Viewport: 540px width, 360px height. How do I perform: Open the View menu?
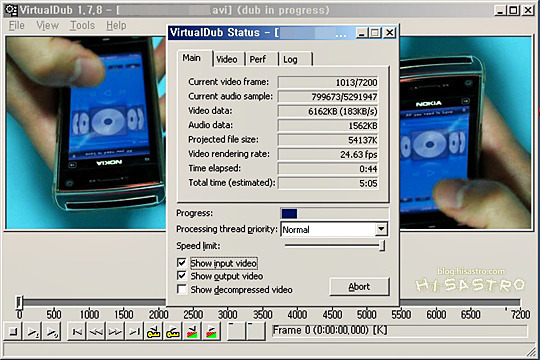coord(48,25)
